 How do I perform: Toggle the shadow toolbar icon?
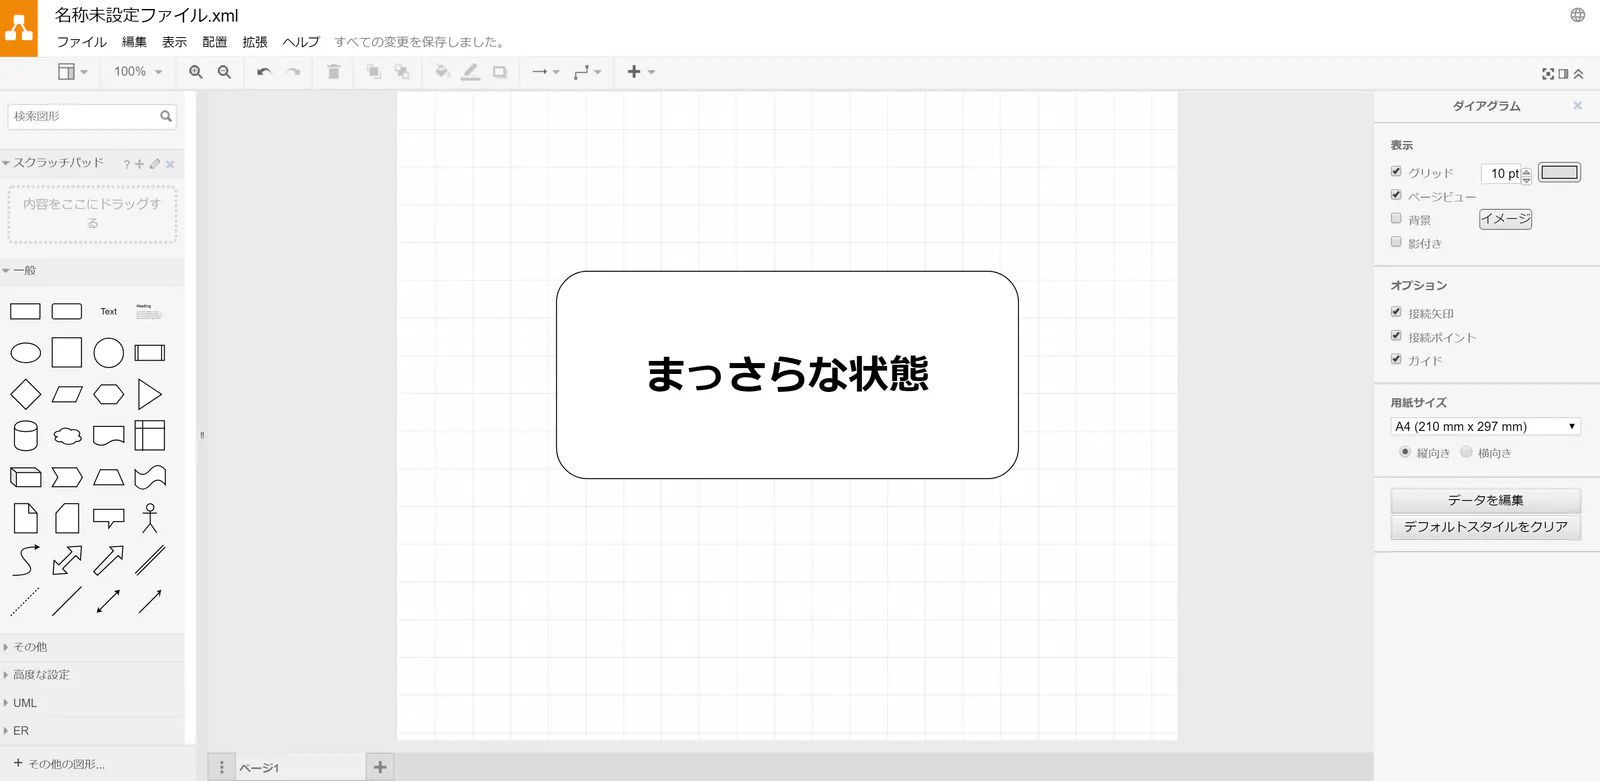500,72
